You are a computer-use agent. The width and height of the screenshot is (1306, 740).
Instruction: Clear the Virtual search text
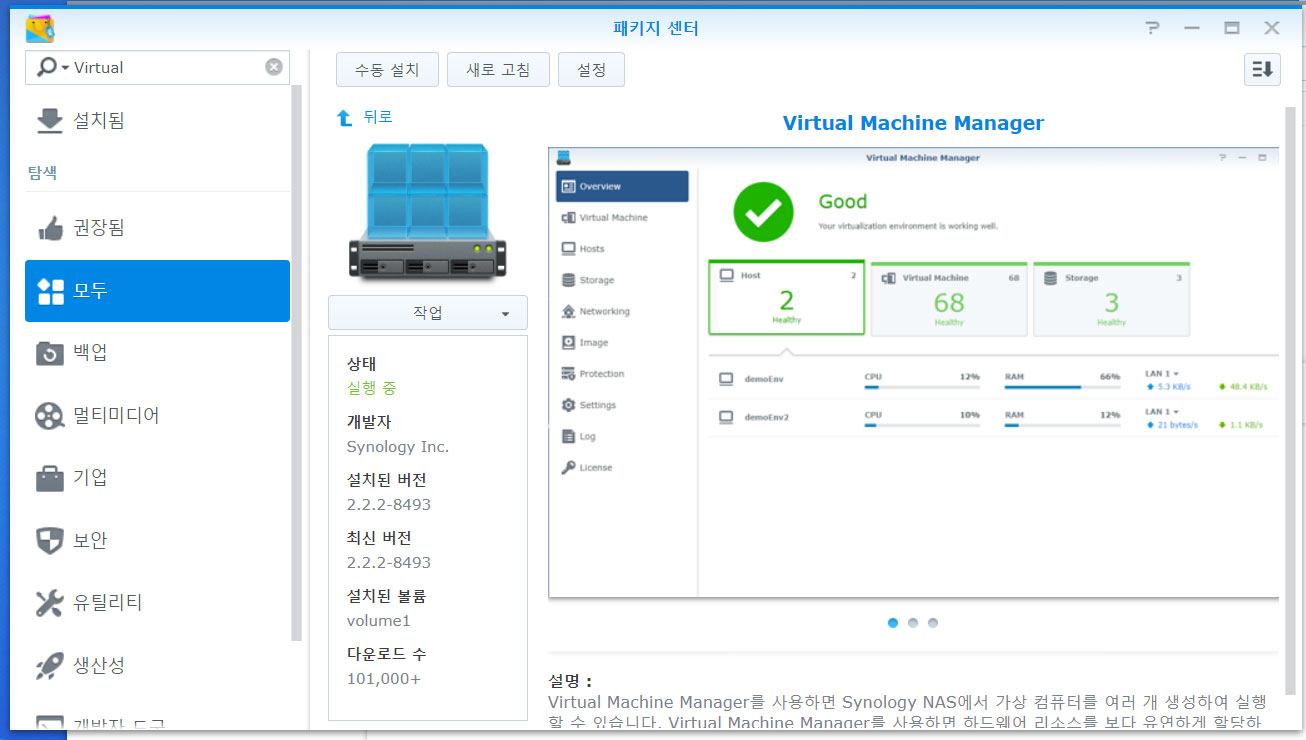[x=273, y=67]
